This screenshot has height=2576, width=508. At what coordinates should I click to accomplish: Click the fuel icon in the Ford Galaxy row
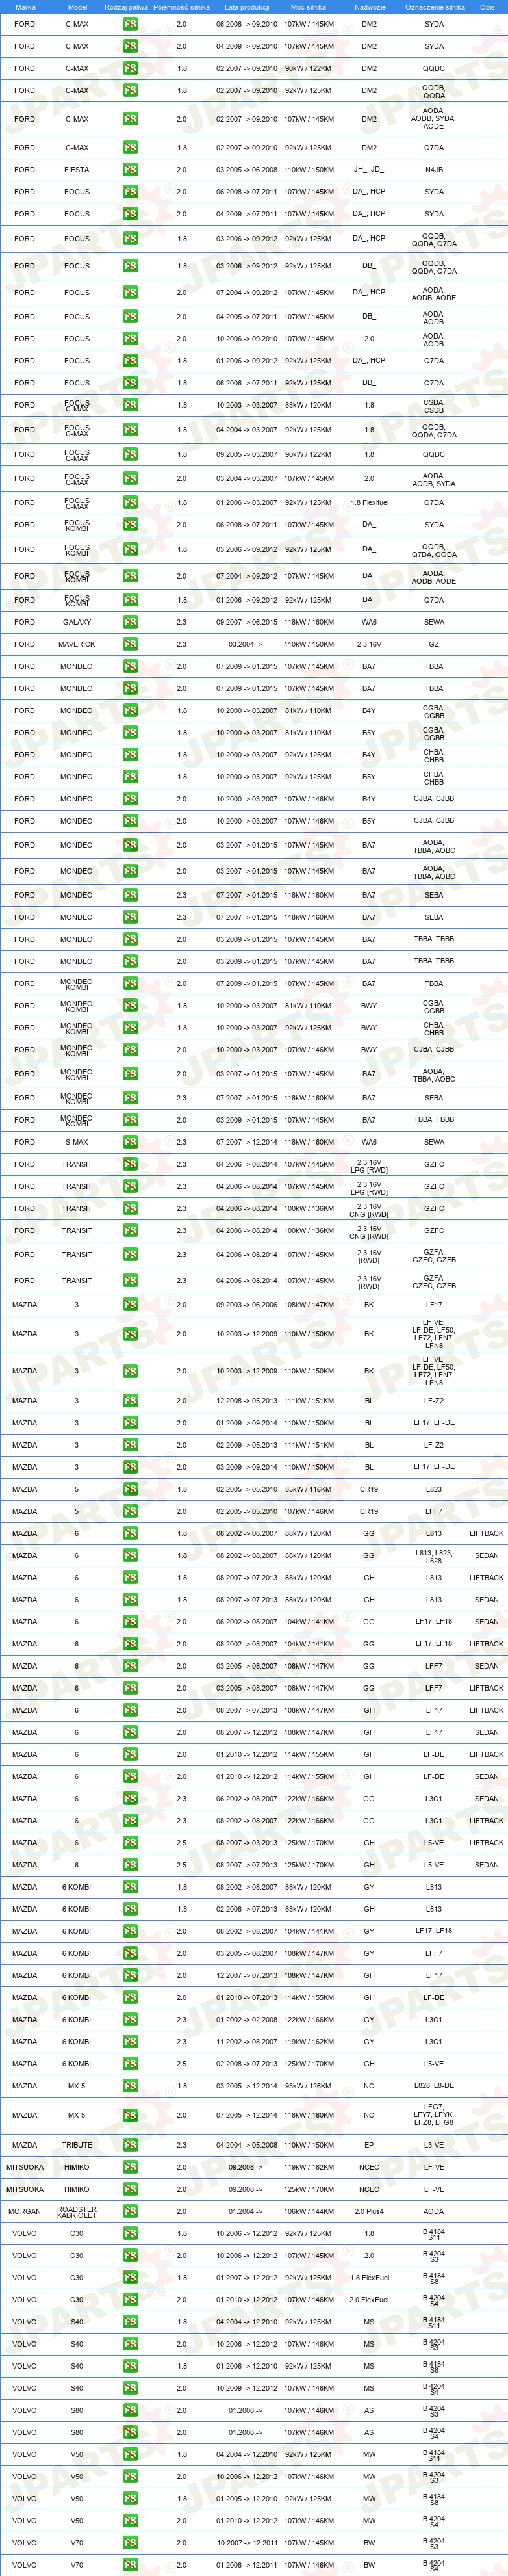coord(130,622)
